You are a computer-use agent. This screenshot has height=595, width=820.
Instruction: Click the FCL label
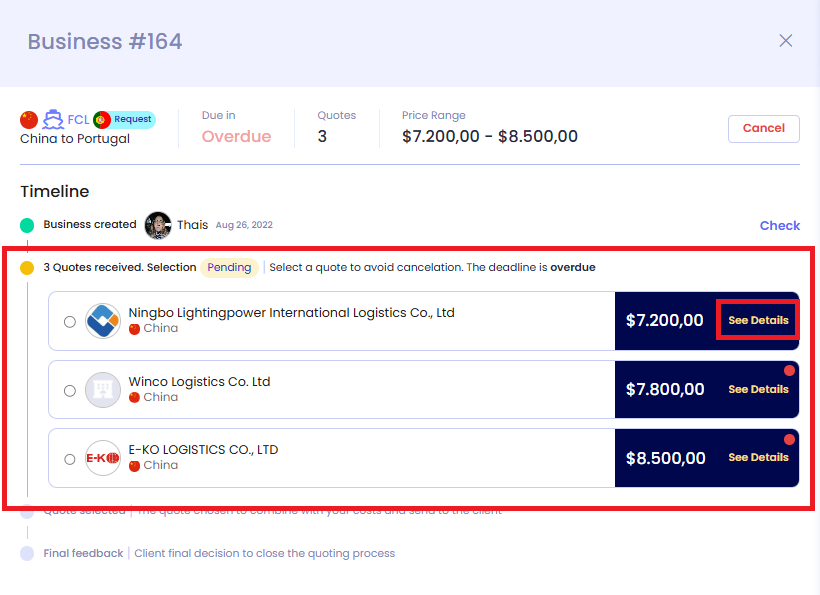pyautogui.click(x=78, y=120)
